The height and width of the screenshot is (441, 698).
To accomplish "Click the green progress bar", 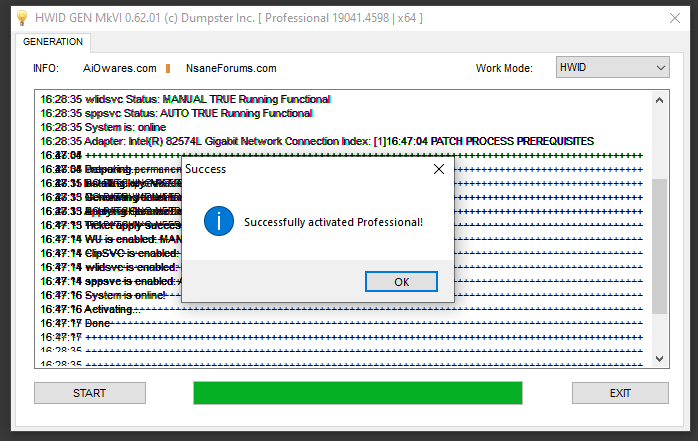I will click(357, 393).
